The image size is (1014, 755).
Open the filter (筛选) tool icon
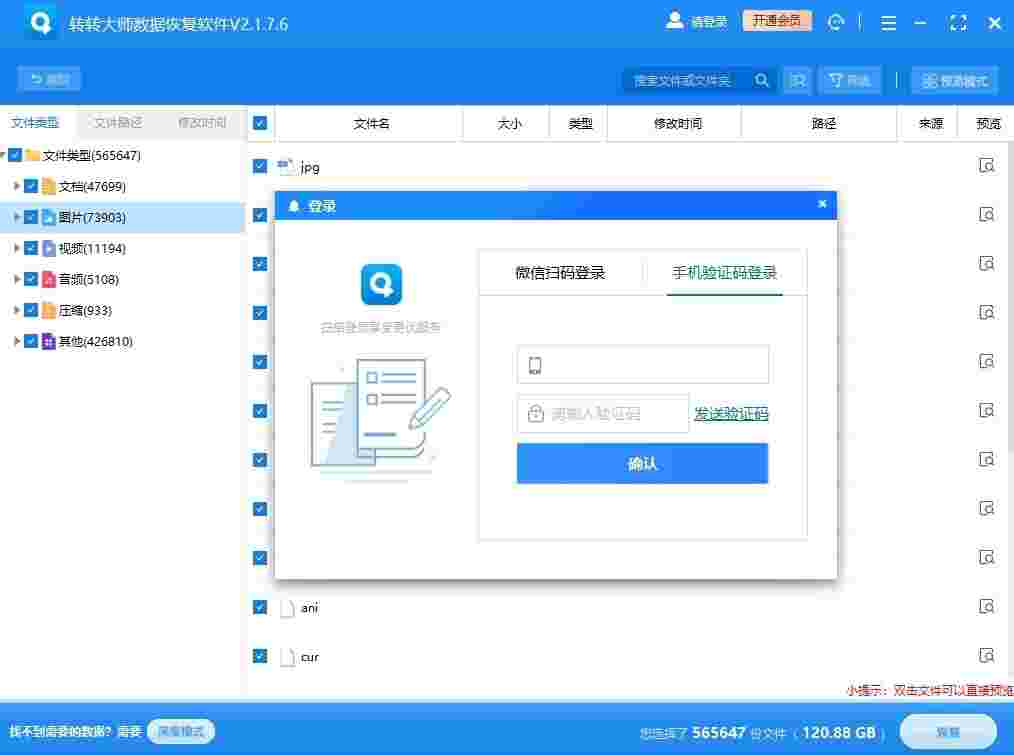849,79
